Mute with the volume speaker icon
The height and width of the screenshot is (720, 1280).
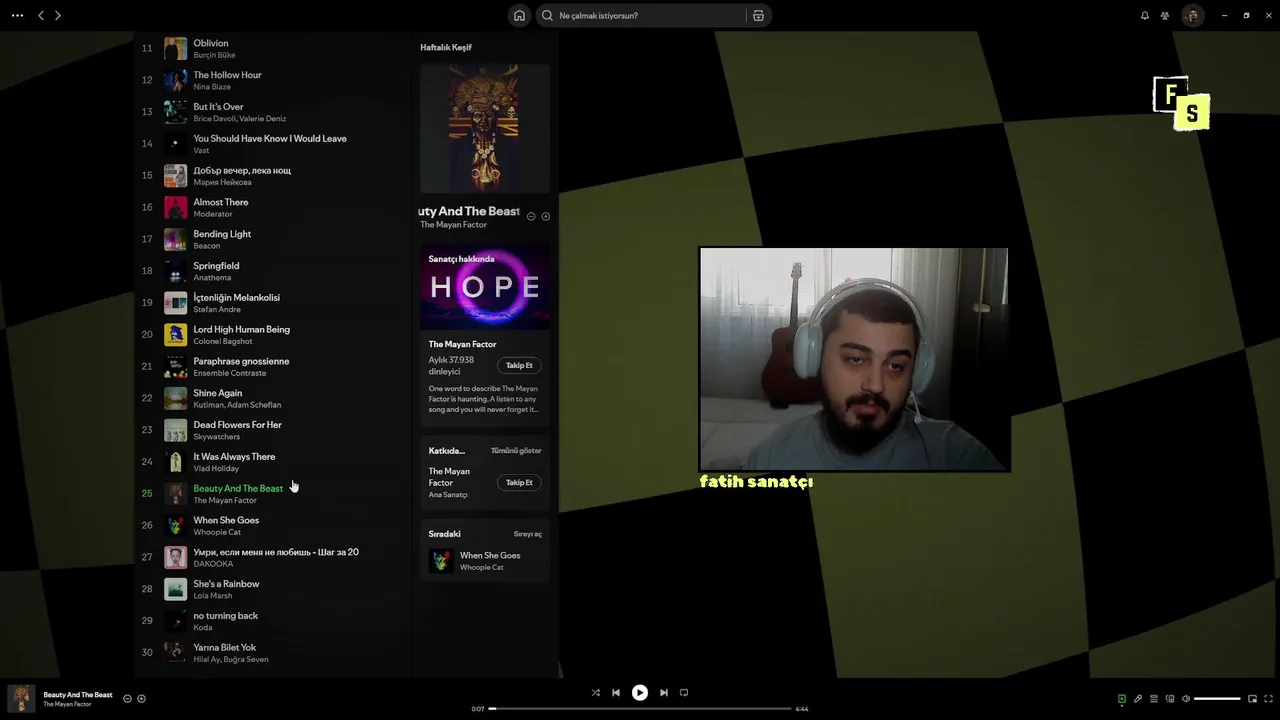click(1186, 699)
